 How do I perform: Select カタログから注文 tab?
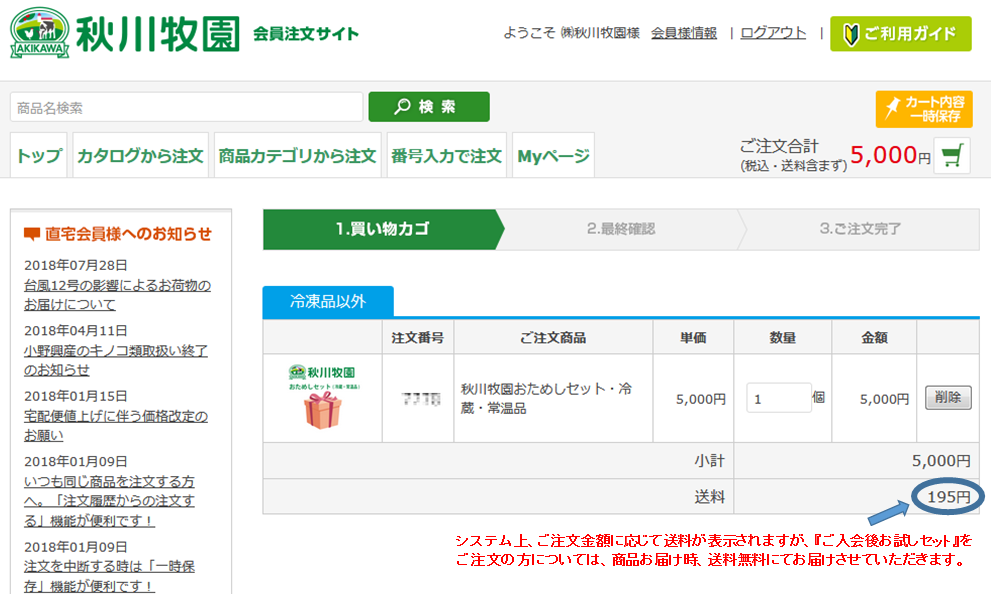(140, 155)
